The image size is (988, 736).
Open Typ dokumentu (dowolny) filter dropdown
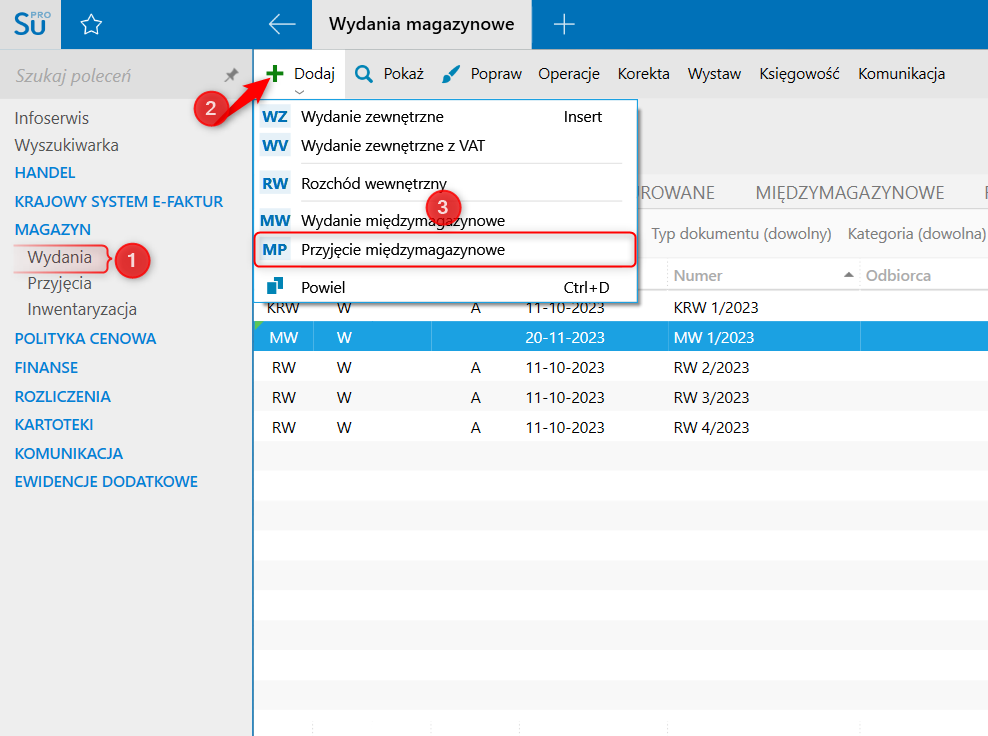pos(741,234)
